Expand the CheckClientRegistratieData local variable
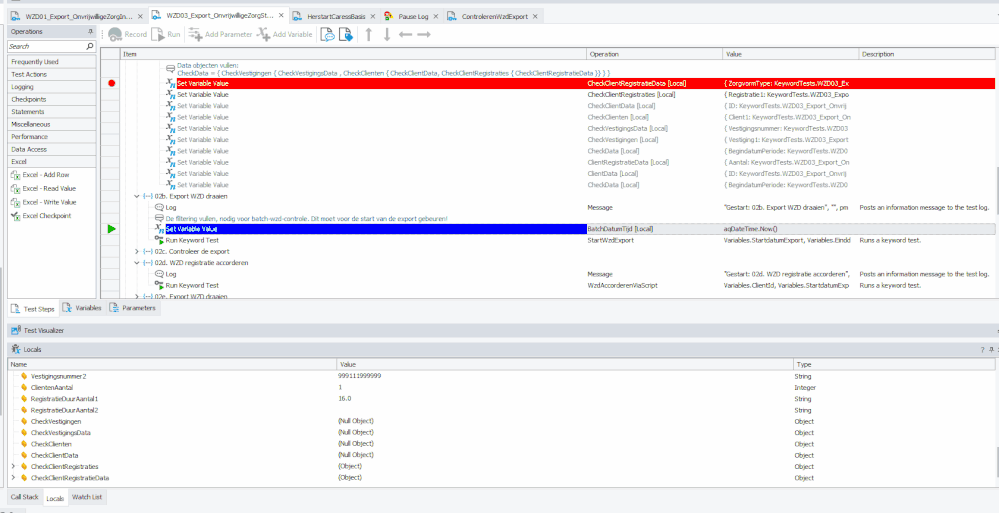Image resolution: width=999 pixels, height=513 pixels. [x=13, y=478]
